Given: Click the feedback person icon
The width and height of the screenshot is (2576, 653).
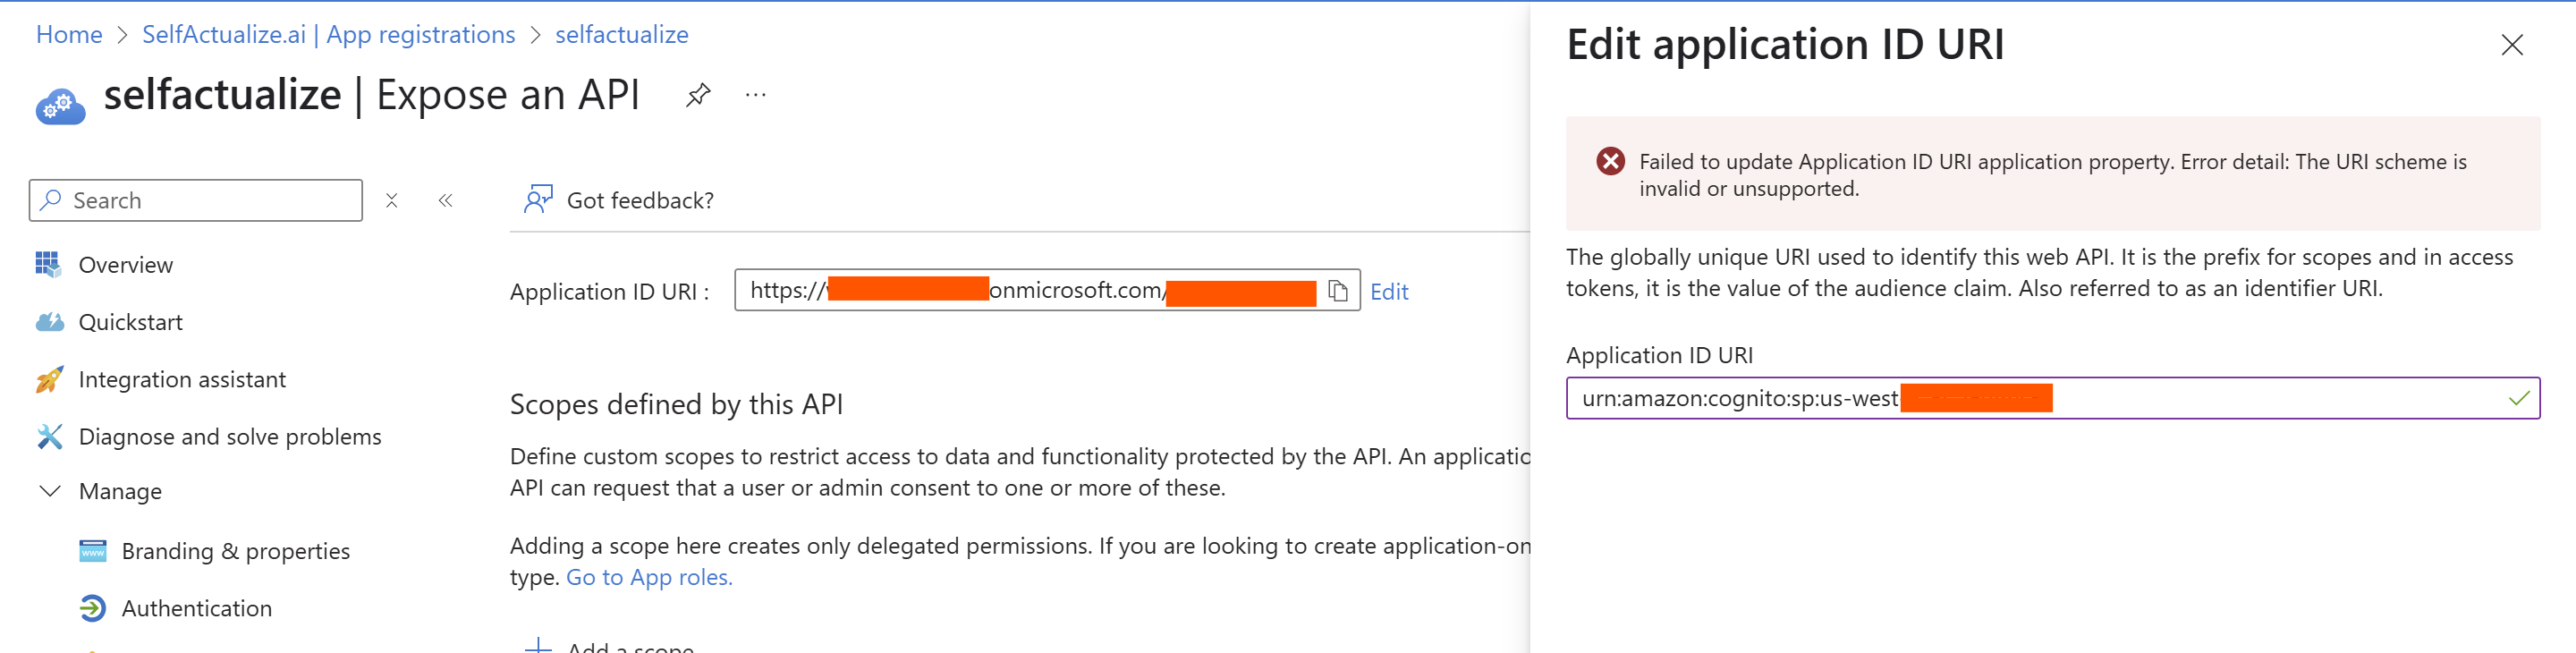Looking at the screenshot, I should coord(538,199).
